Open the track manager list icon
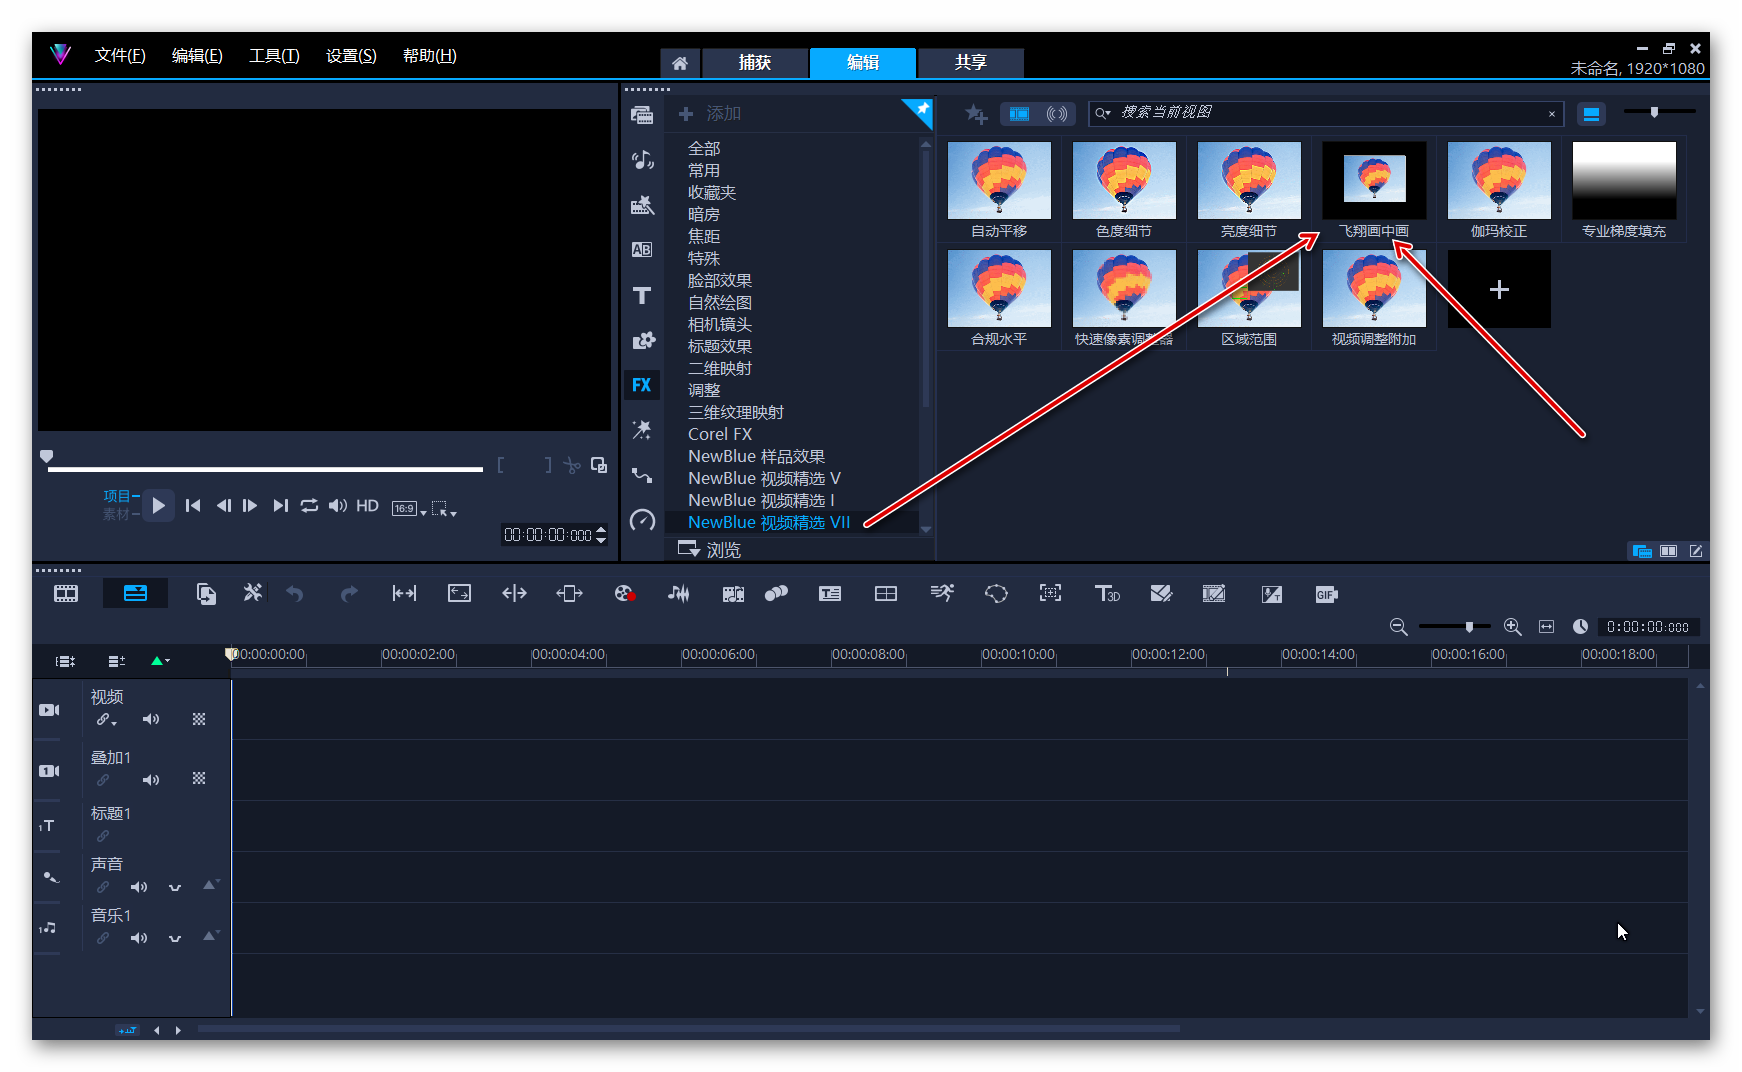The image size is (1742, 1072). pyautogui.click(x=116, y=661)
